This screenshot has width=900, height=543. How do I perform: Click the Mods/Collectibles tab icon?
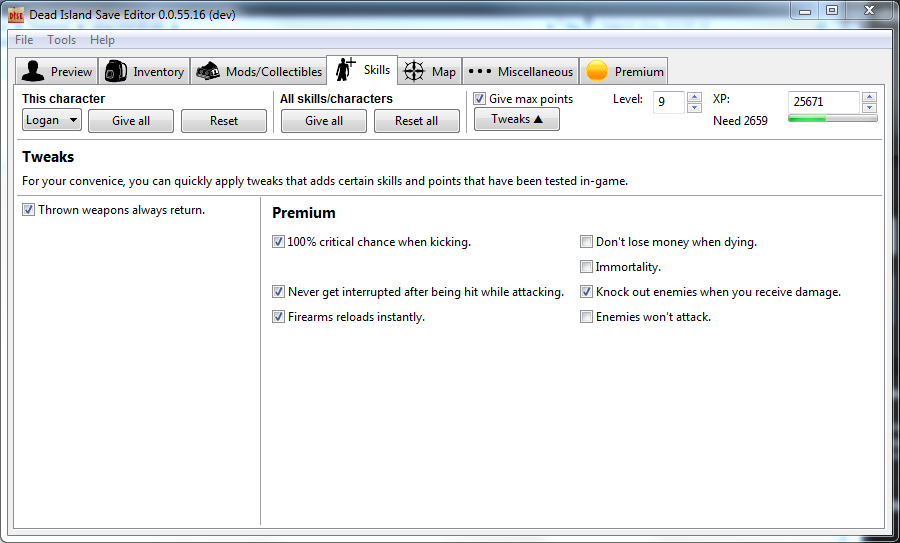pyautogui.click(x=208, y=71)
